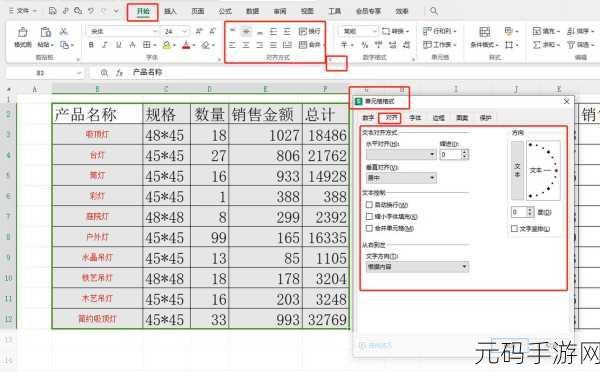The width and height of the screenshot is (600, 372).
Task: Click the justify alignment icon
Action: [x=273, y=45]
